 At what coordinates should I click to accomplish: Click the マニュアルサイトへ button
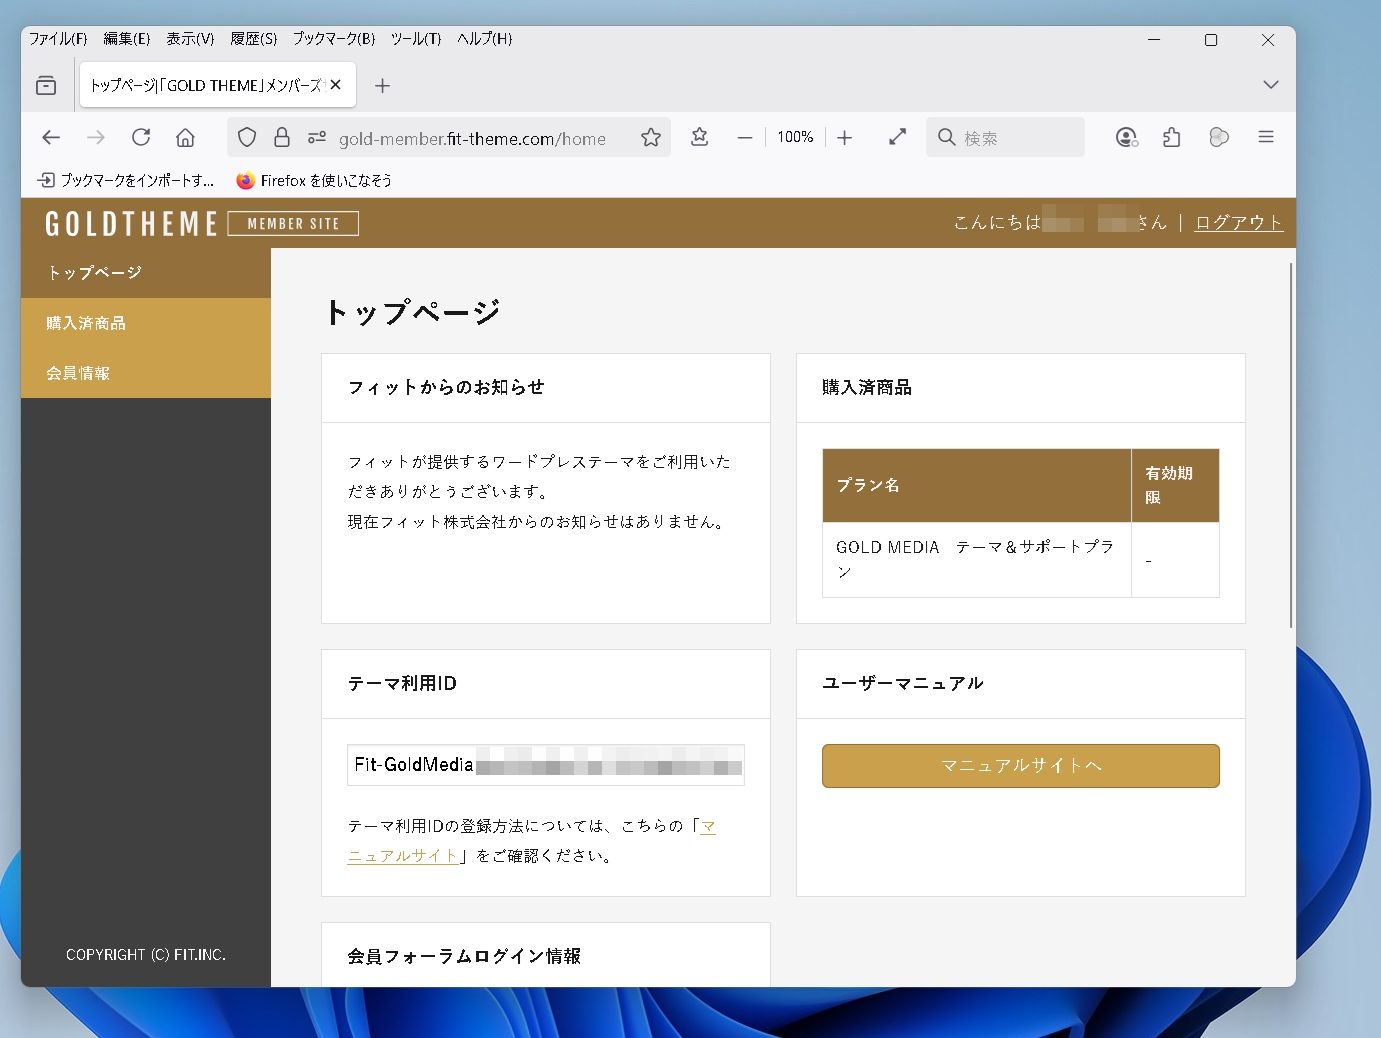click(1021, 766)
